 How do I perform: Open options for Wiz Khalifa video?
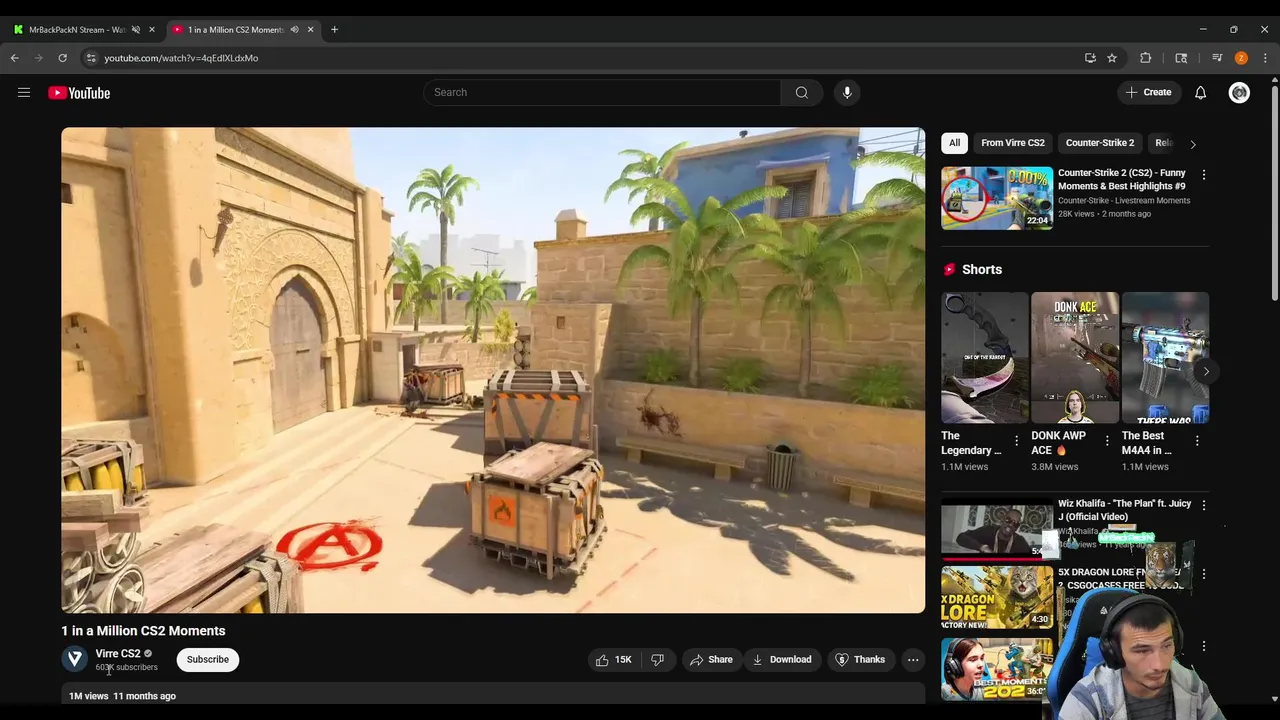click(x=1204, y=506)
